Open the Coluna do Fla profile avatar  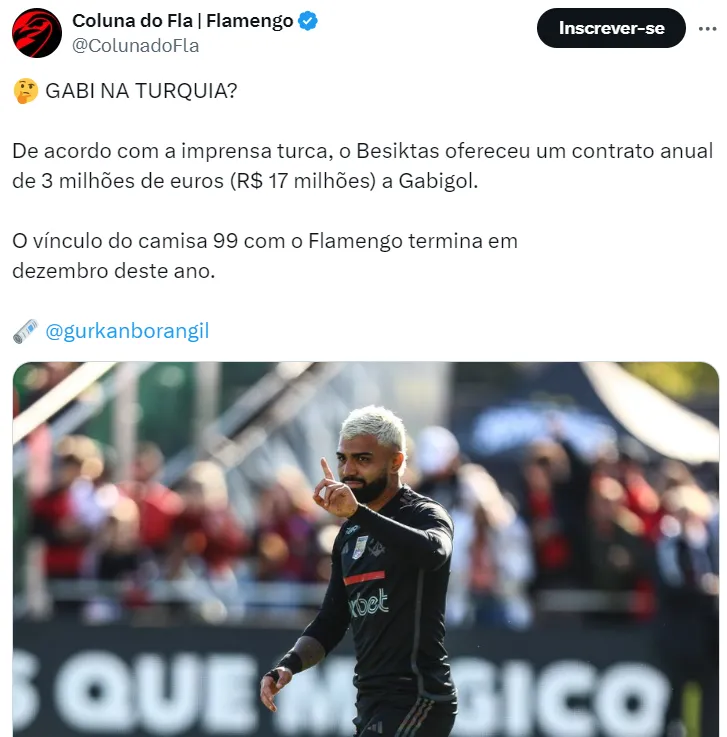pos(37,33)
